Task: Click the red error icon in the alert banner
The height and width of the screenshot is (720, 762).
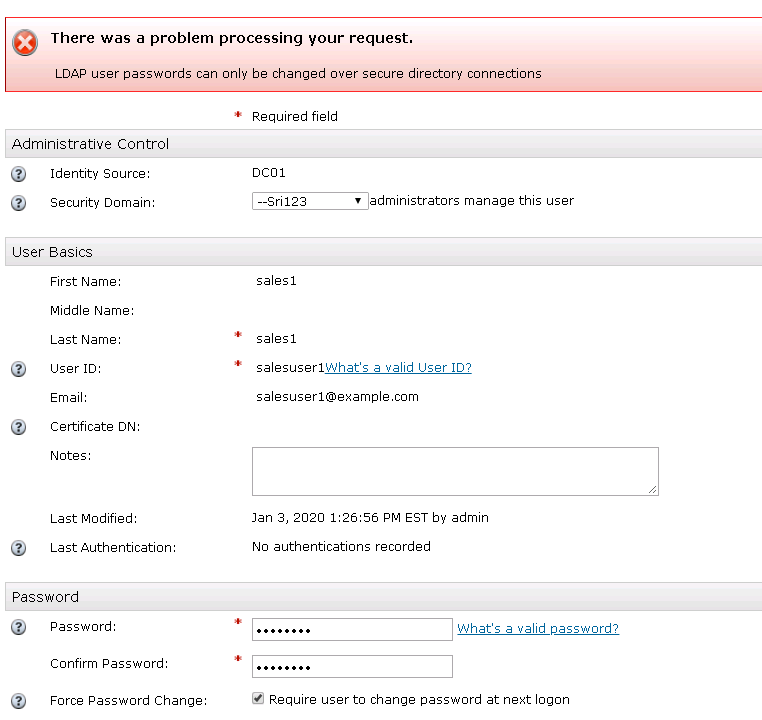Action: 25,43
